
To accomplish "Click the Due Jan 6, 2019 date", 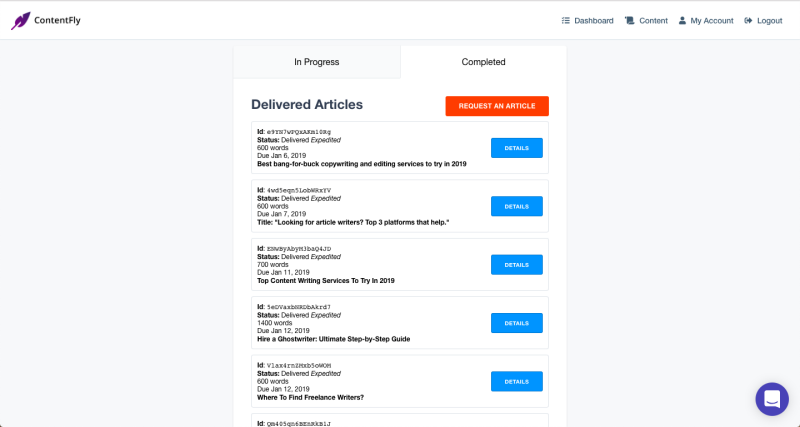I will [282, 156].
